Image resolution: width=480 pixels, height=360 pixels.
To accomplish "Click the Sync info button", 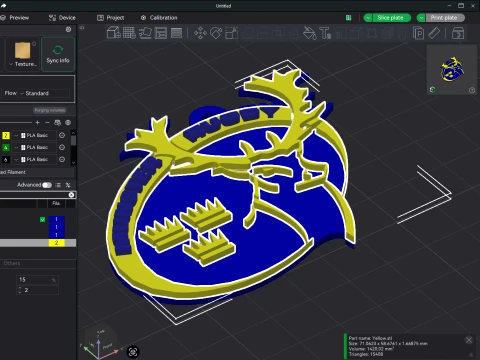I will (58, 54).
